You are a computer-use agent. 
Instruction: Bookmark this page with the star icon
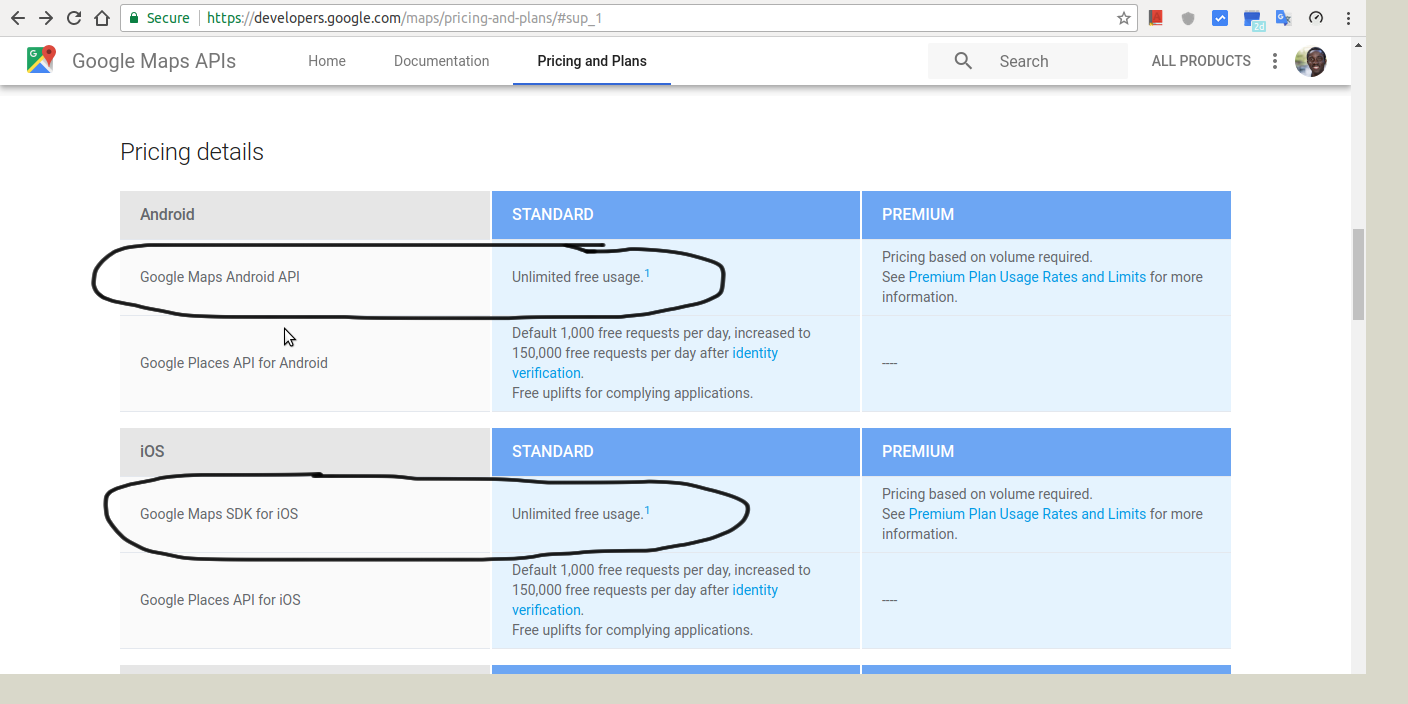[x=1124, y=18]
